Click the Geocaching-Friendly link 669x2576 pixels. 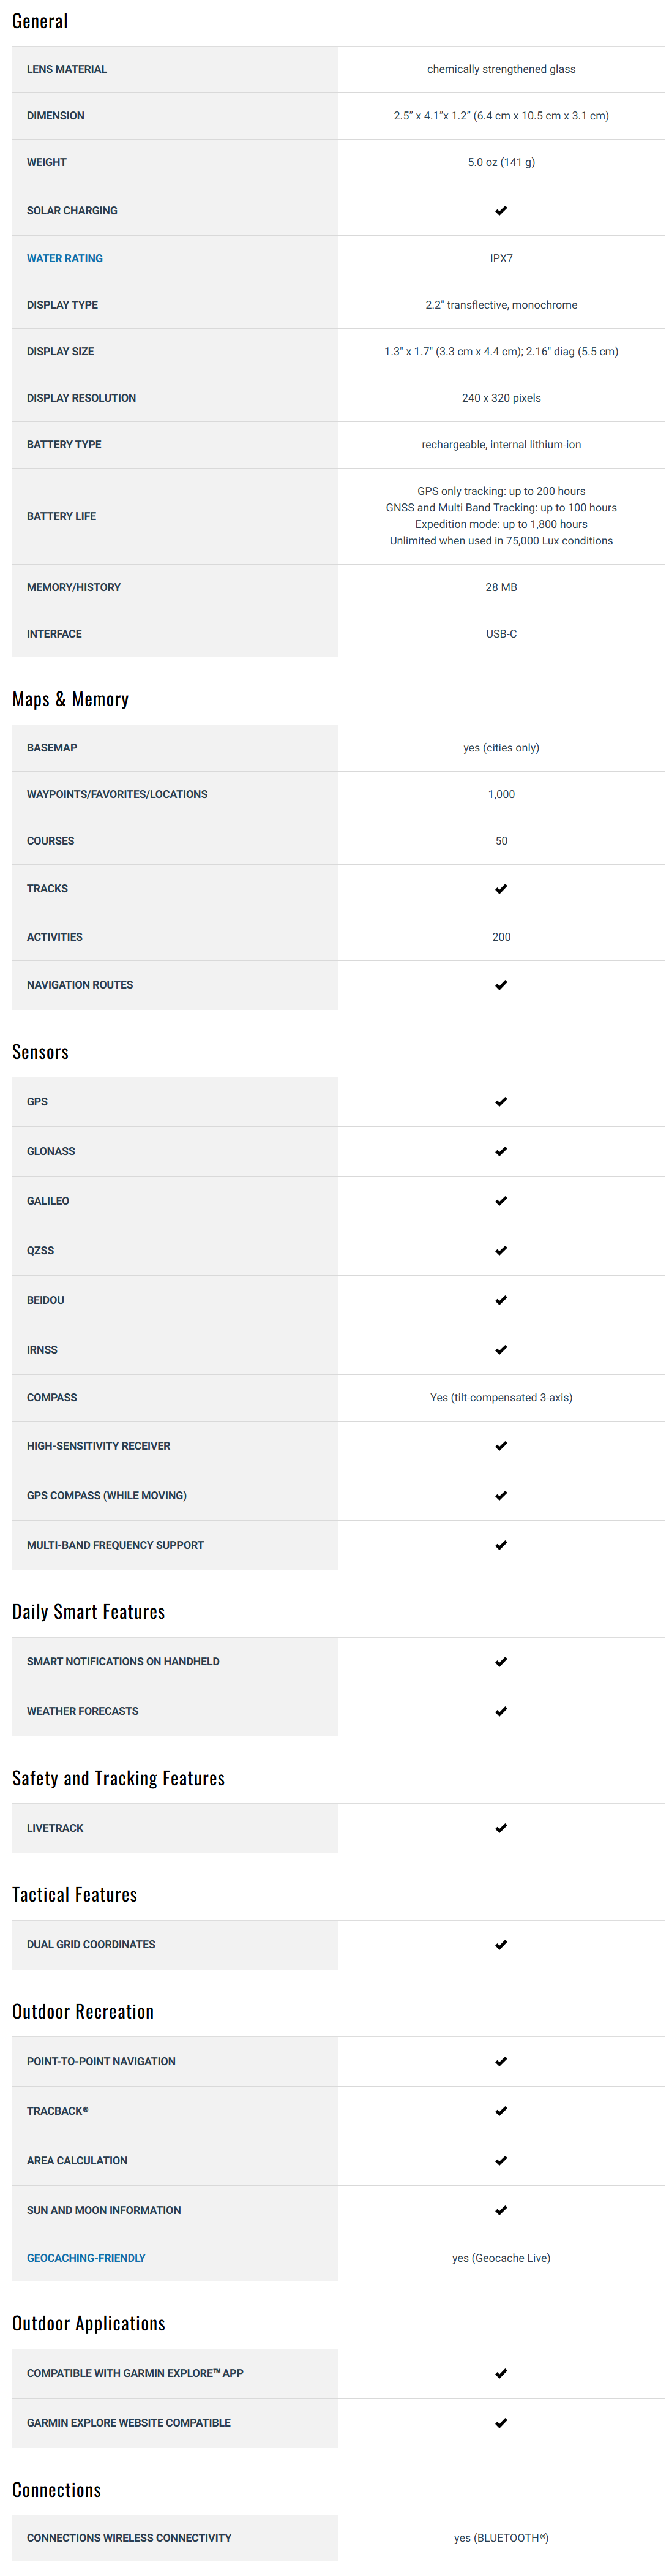click(86, 2257)
